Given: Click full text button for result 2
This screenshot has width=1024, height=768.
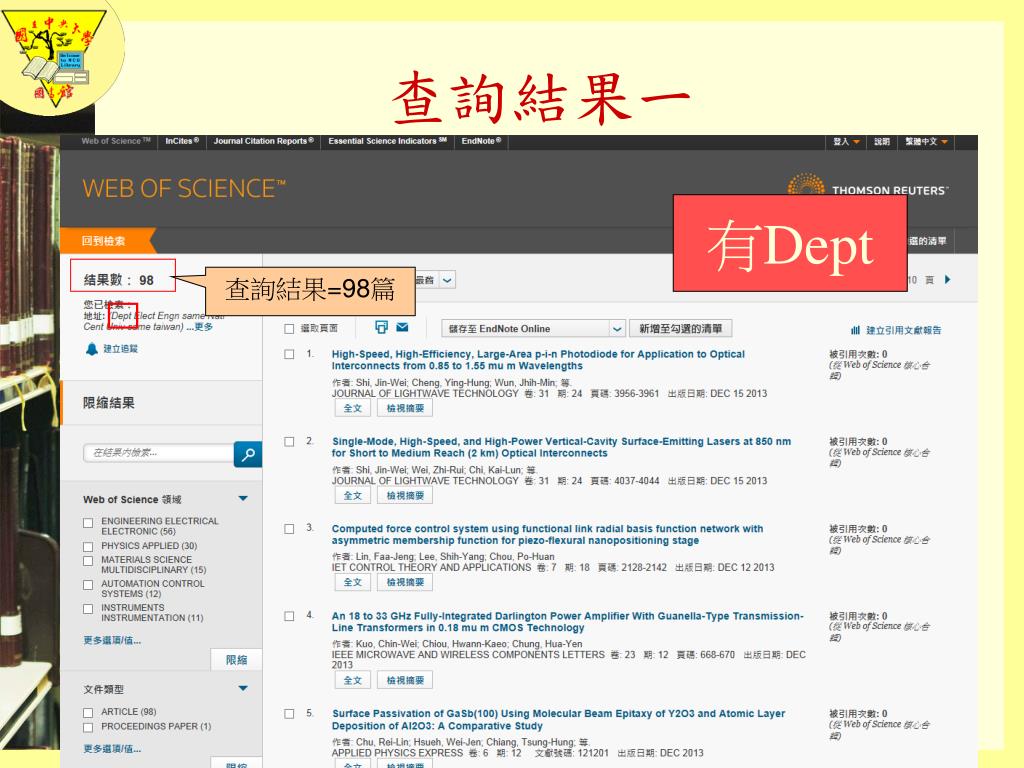Looking at the screenshot, I should [x=353, y=496].
